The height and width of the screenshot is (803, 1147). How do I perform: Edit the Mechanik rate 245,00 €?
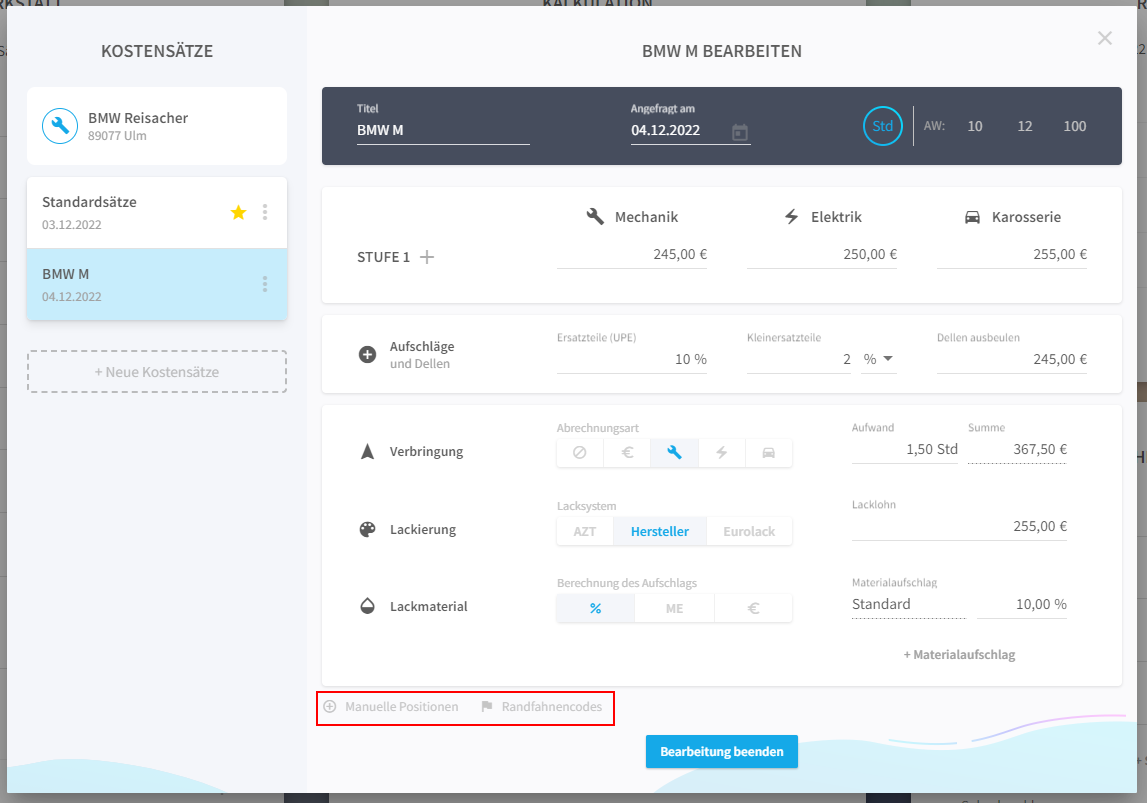(x=632, y=255)
